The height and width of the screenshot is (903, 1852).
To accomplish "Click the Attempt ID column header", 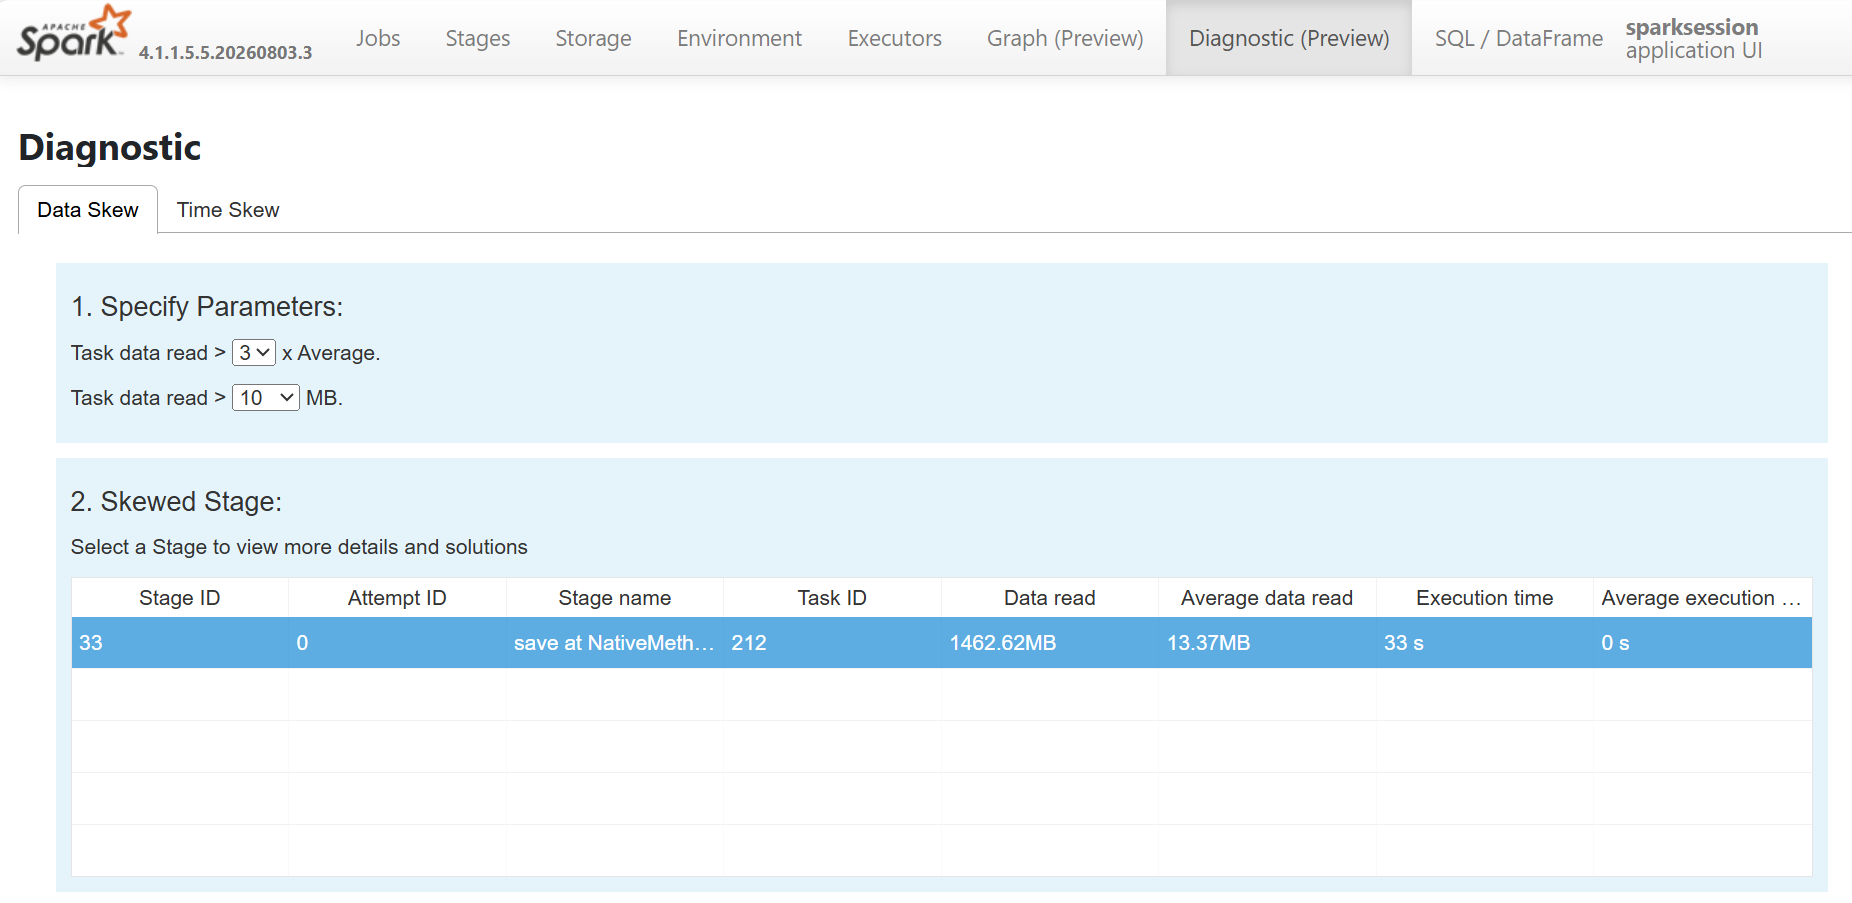I will pos(397,598).
